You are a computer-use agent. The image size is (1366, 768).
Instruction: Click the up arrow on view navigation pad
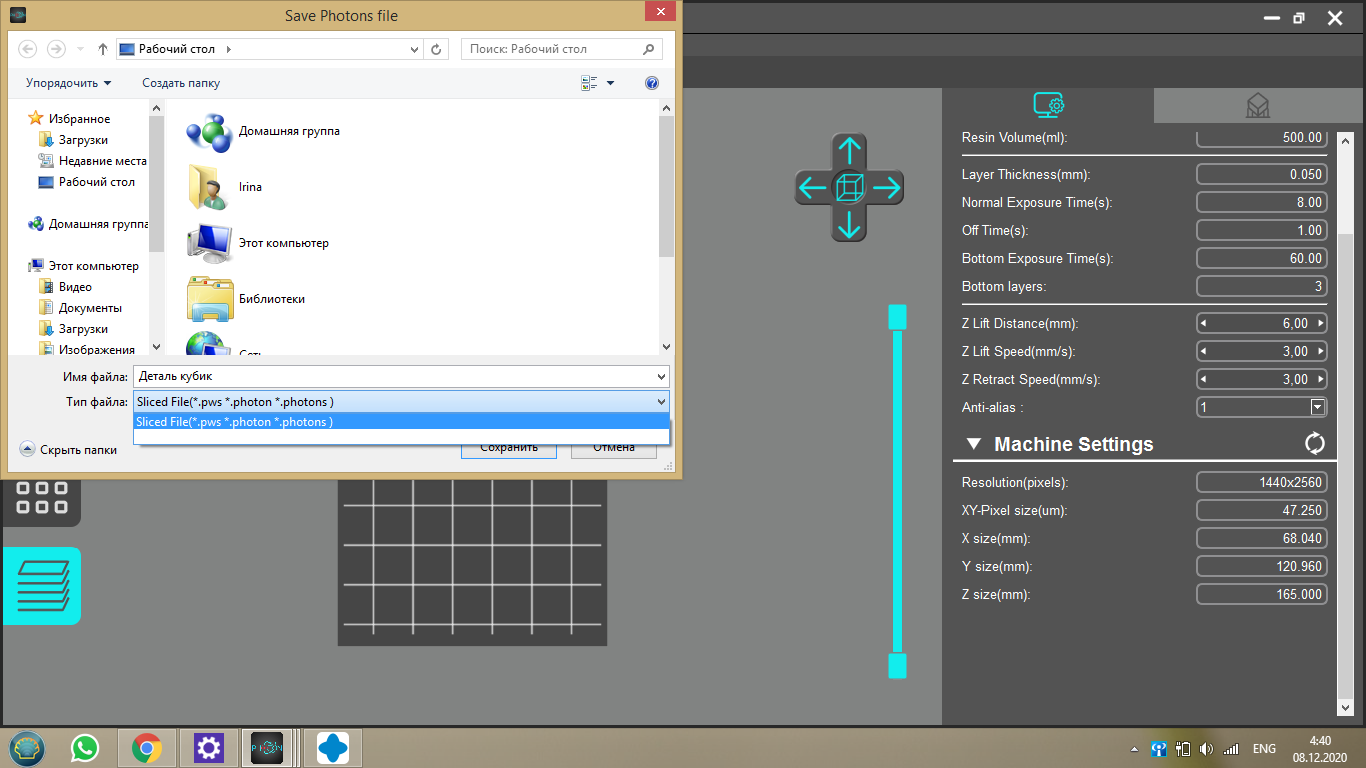pyautogui.click(x=849, y=152)
